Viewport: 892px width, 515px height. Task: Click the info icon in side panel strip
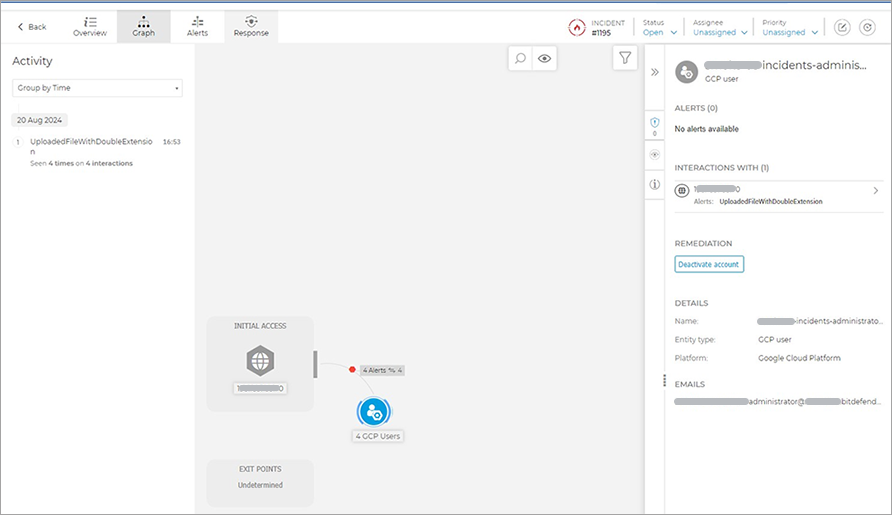655,184
